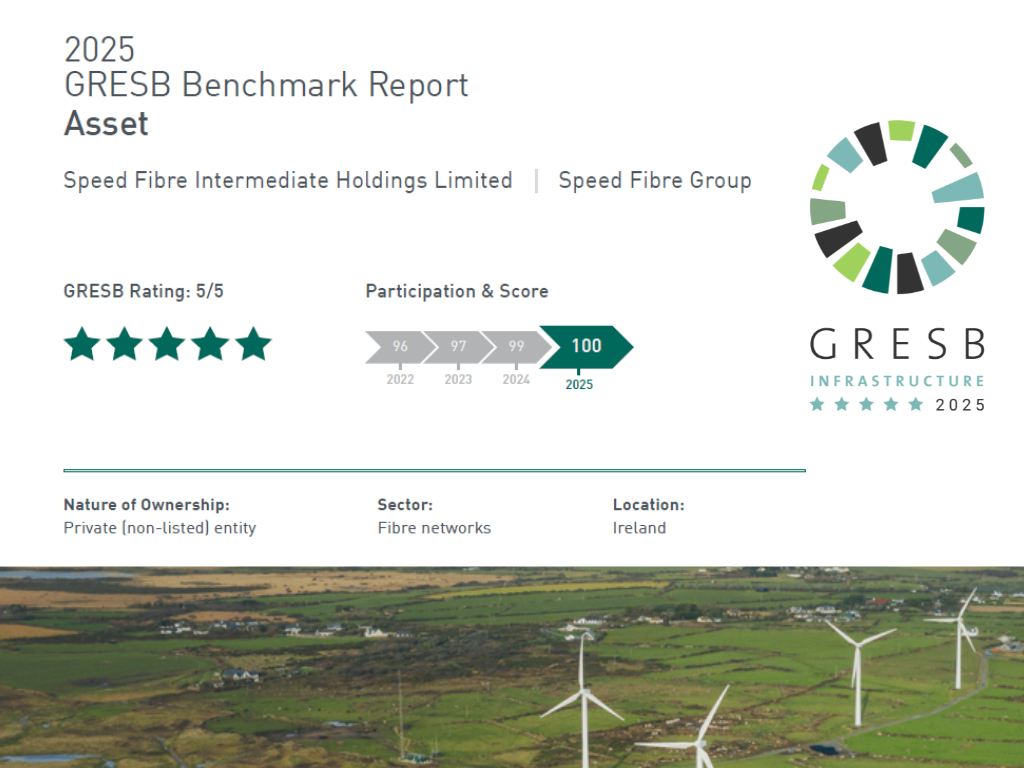The height and width of the screenshot is (768, 1024).
Task: Click the Ireland location value
Action: [x=639, y=528]
